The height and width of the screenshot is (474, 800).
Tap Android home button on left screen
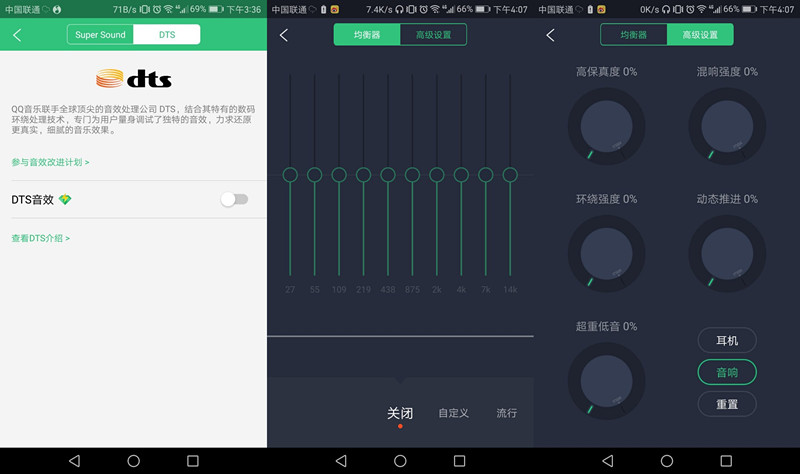(134, 461)
